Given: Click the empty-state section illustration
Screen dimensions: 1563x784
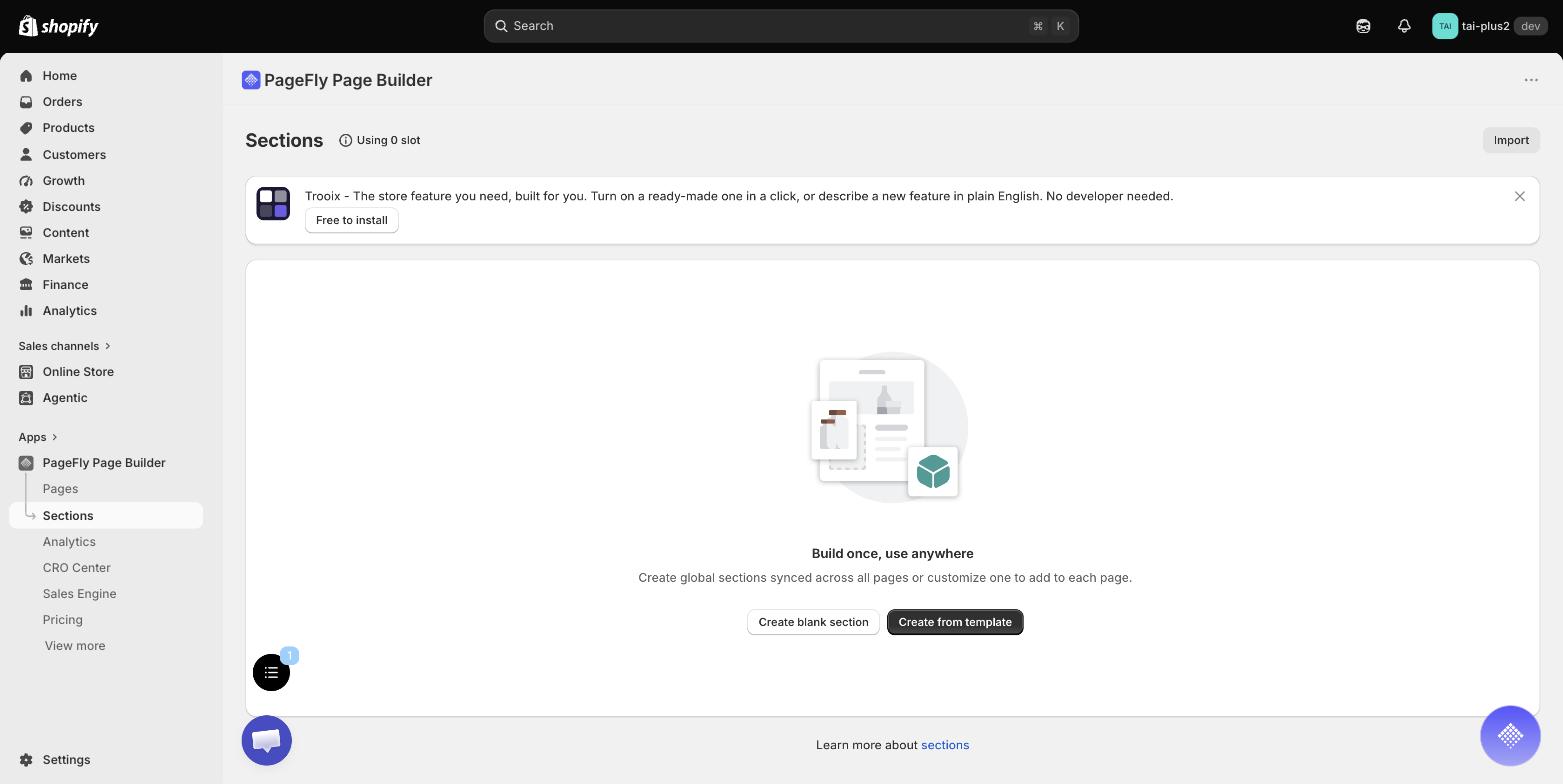Looking at the screenshot, I should click(x=889, y=427).
